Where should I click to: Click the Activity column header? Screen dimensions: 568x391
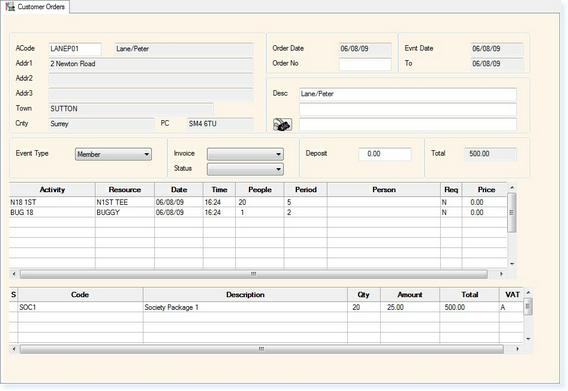coord(52,190)
